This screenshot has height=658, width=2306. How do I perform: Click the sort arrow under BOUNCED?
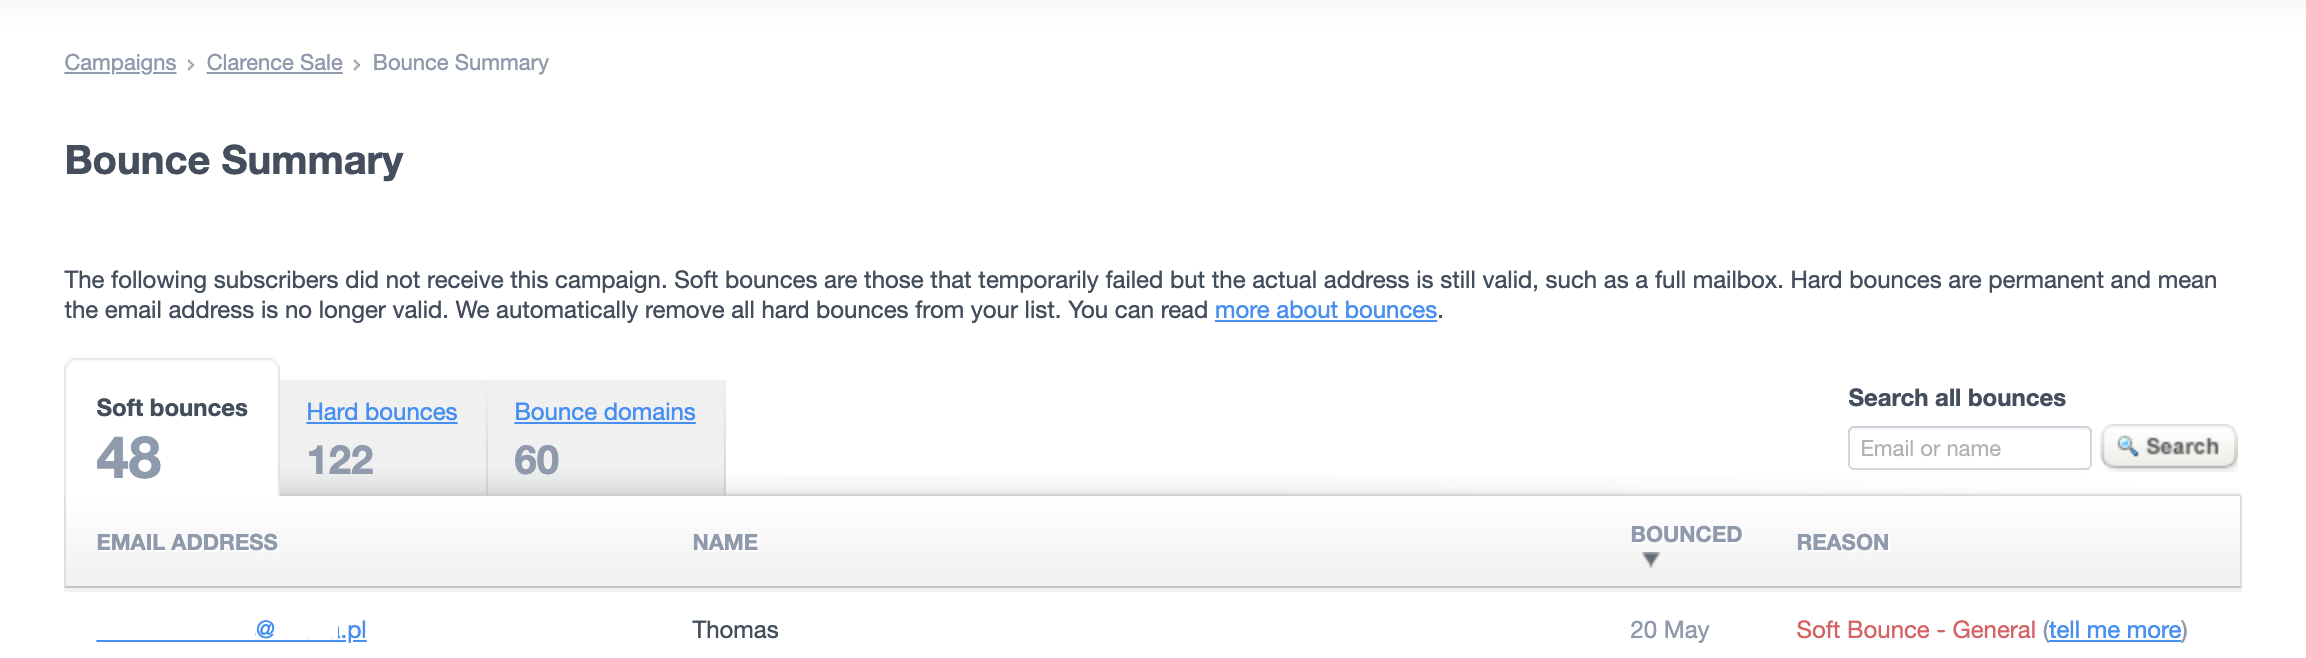[x=1651, y=560]
